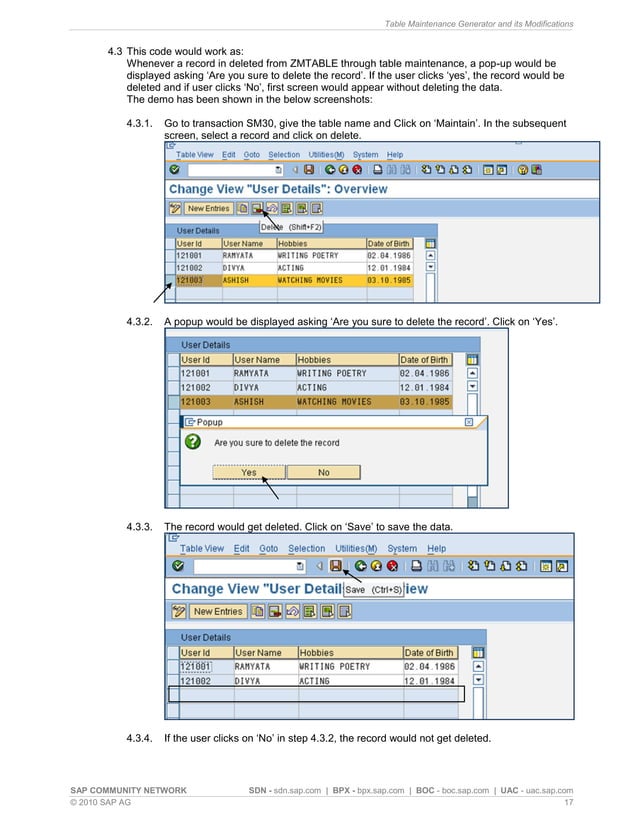Viewport: 638px width, 826px height.
Task: Click 'WRITING POETRY' cell in step 4.3.3 table
Action: [351, 667]
